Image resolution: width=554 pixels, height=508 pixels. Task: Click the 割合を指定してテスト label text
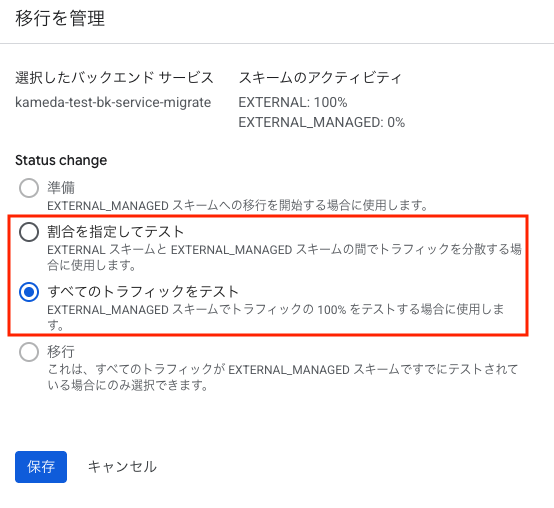point(116,232)
